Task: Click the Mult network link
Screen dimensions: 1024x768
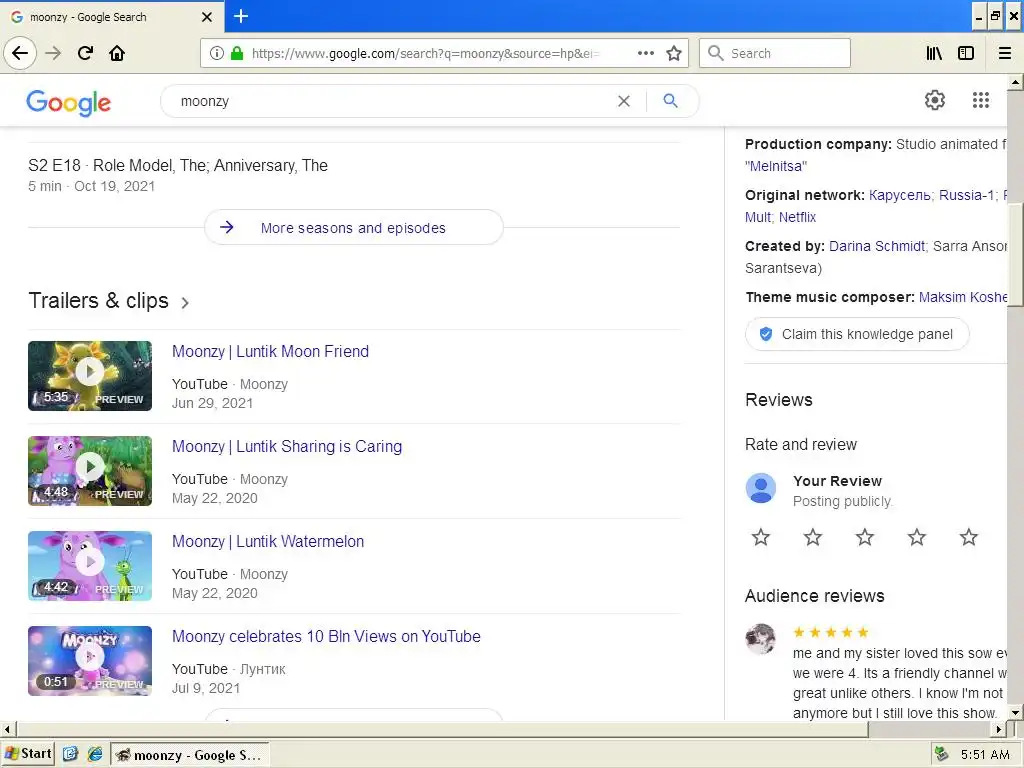Action: tap(757, 217)
